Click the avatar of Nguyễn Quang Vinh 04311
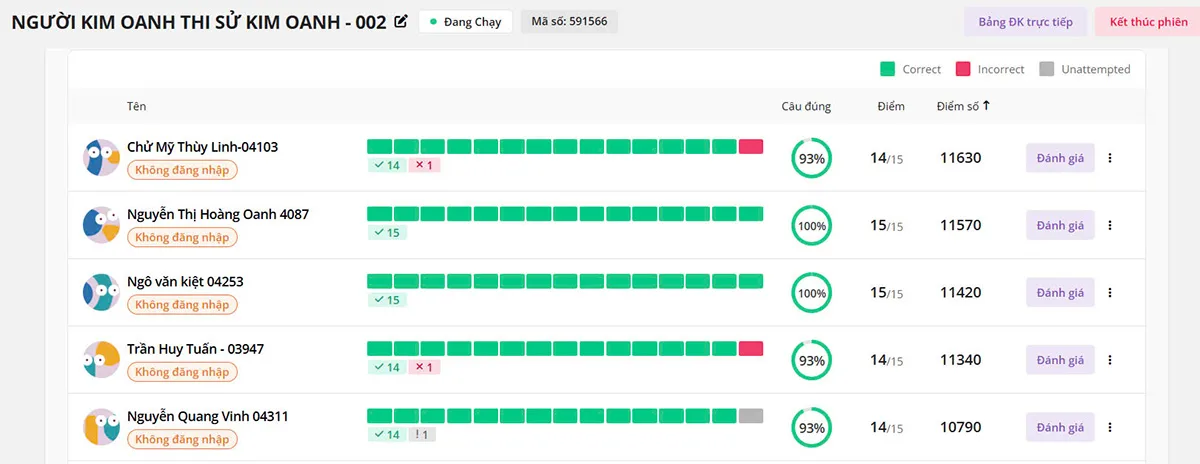Viewport: 1200px width, 464px height. 101,428
